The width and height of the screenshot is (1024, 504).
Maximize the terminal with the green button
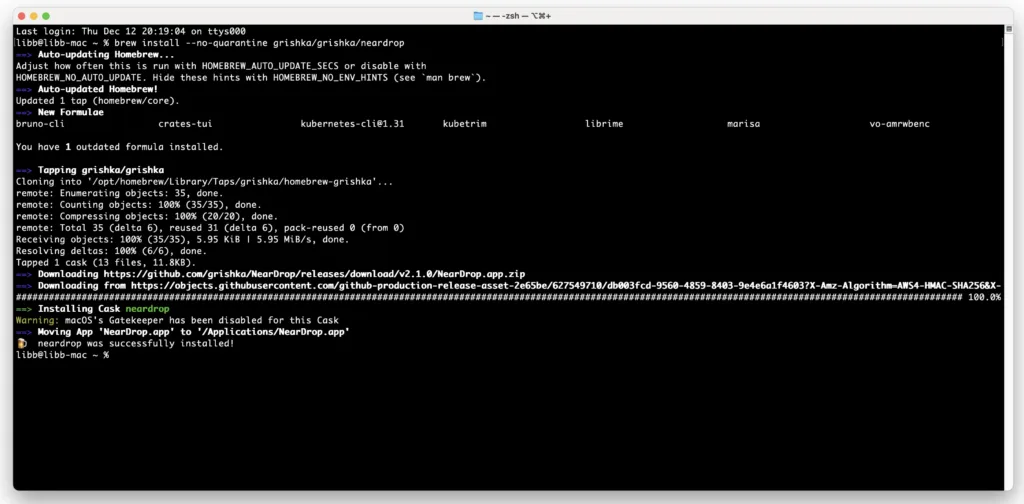47,17
